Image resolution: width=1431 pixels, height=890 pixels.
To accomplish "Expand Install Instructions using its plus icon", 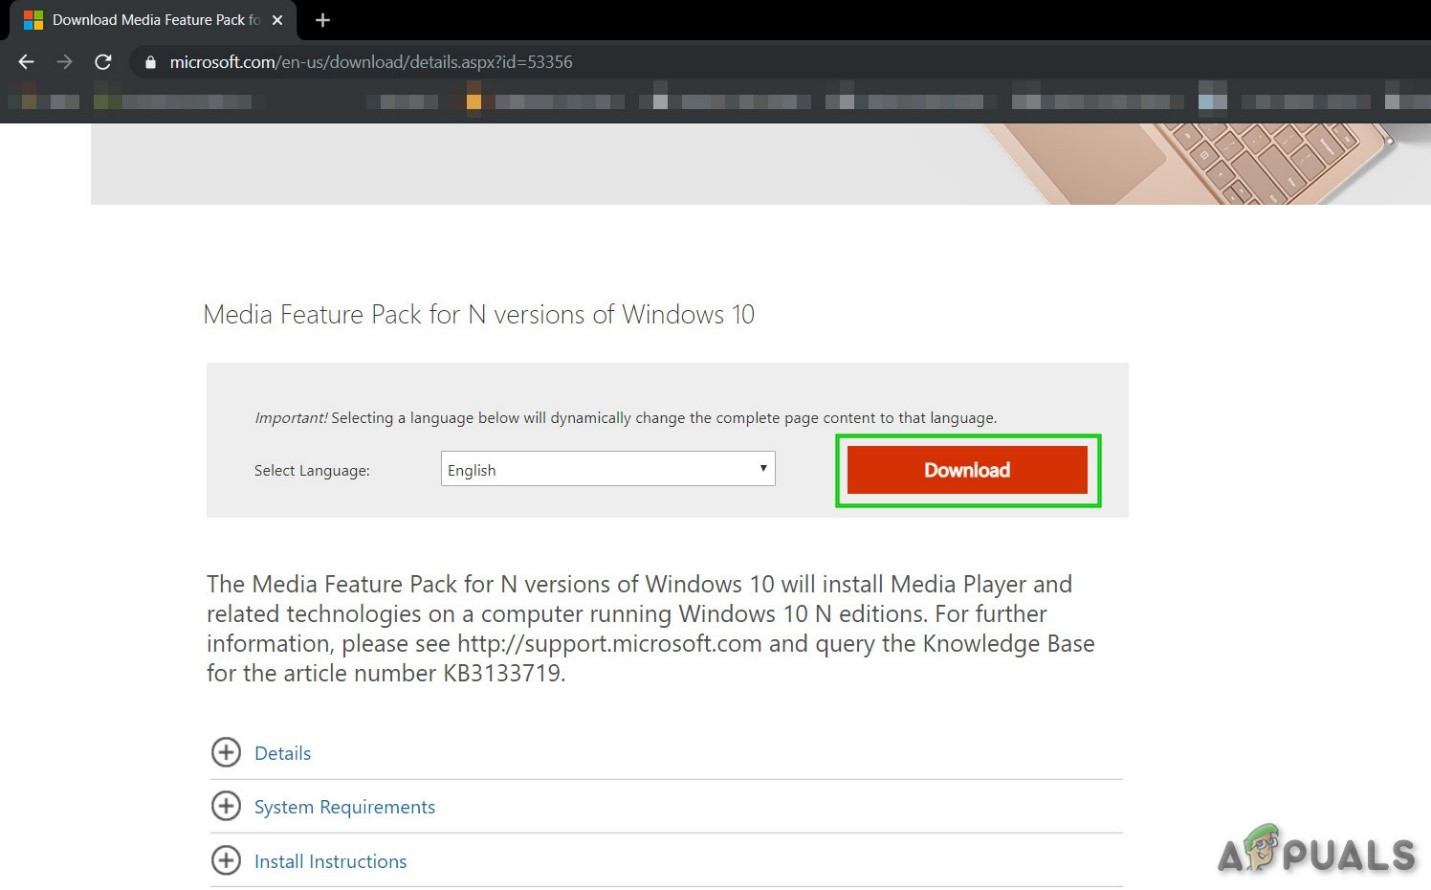I will coord(226,860).
